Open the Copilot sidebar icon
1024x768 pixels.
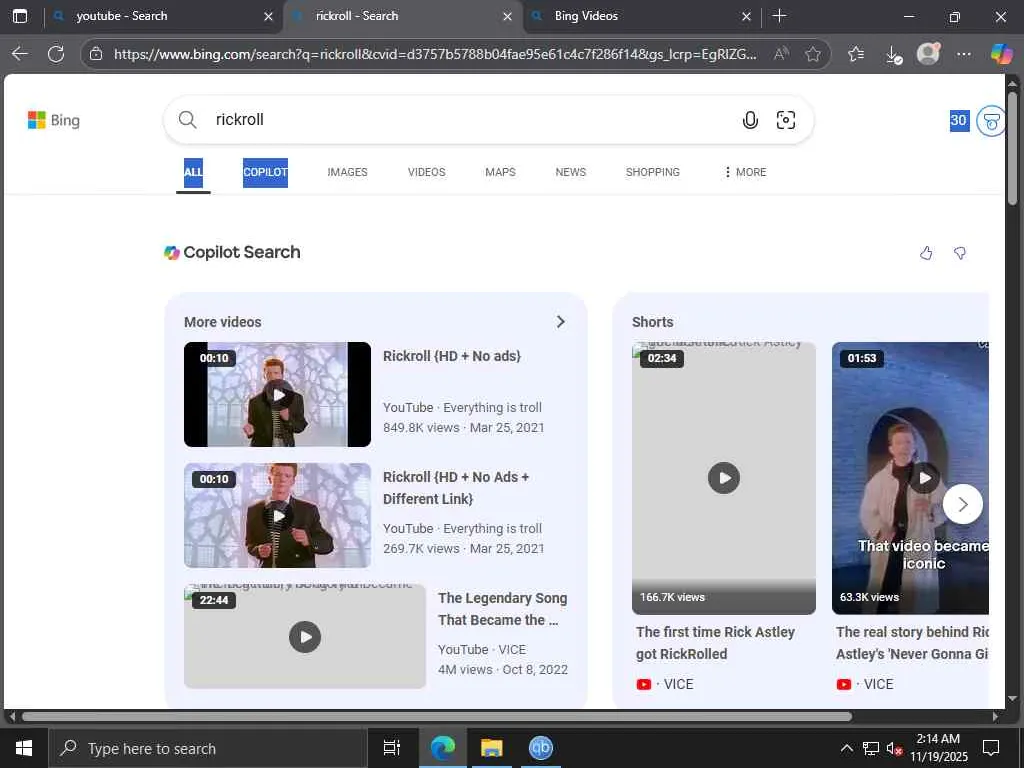click(1001, 54)
